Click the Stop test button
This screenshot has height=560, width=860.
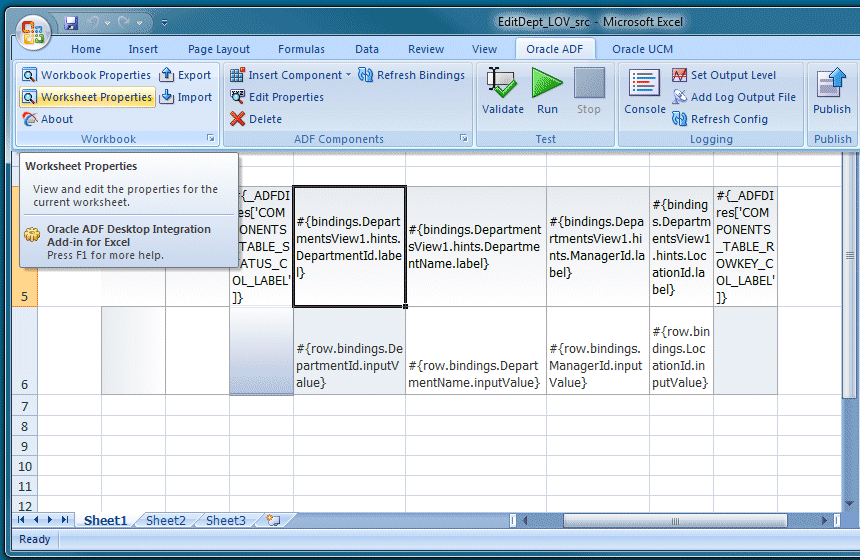589,91
